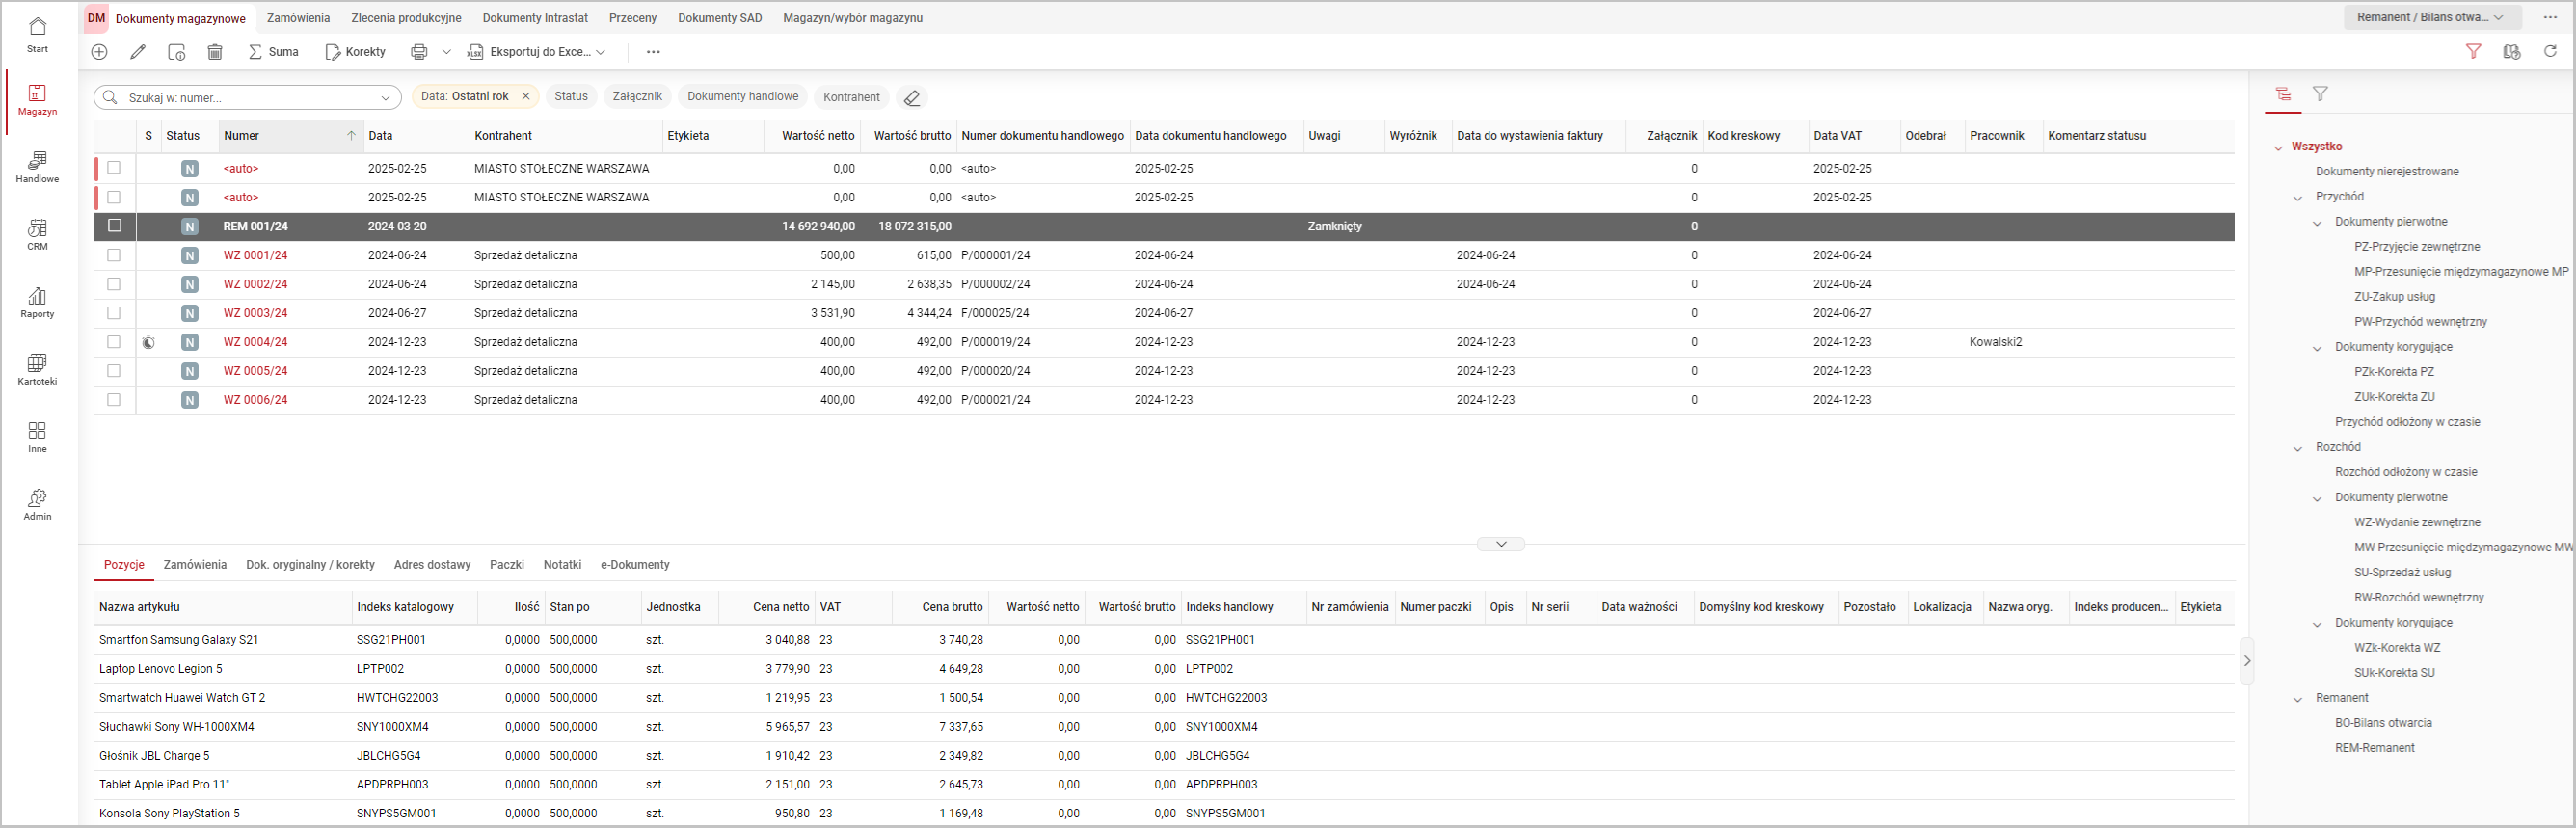2576x828 pixels.
Task: Open the CRM module in sidebar
Action: [37, 234]
